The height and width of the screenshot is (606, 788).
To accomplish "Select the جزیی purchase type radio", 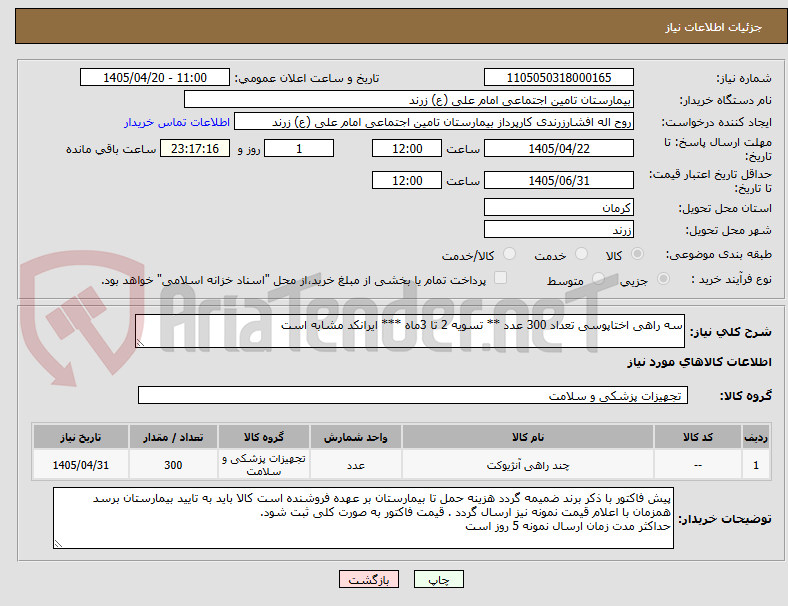I will [x=663, y=278].
